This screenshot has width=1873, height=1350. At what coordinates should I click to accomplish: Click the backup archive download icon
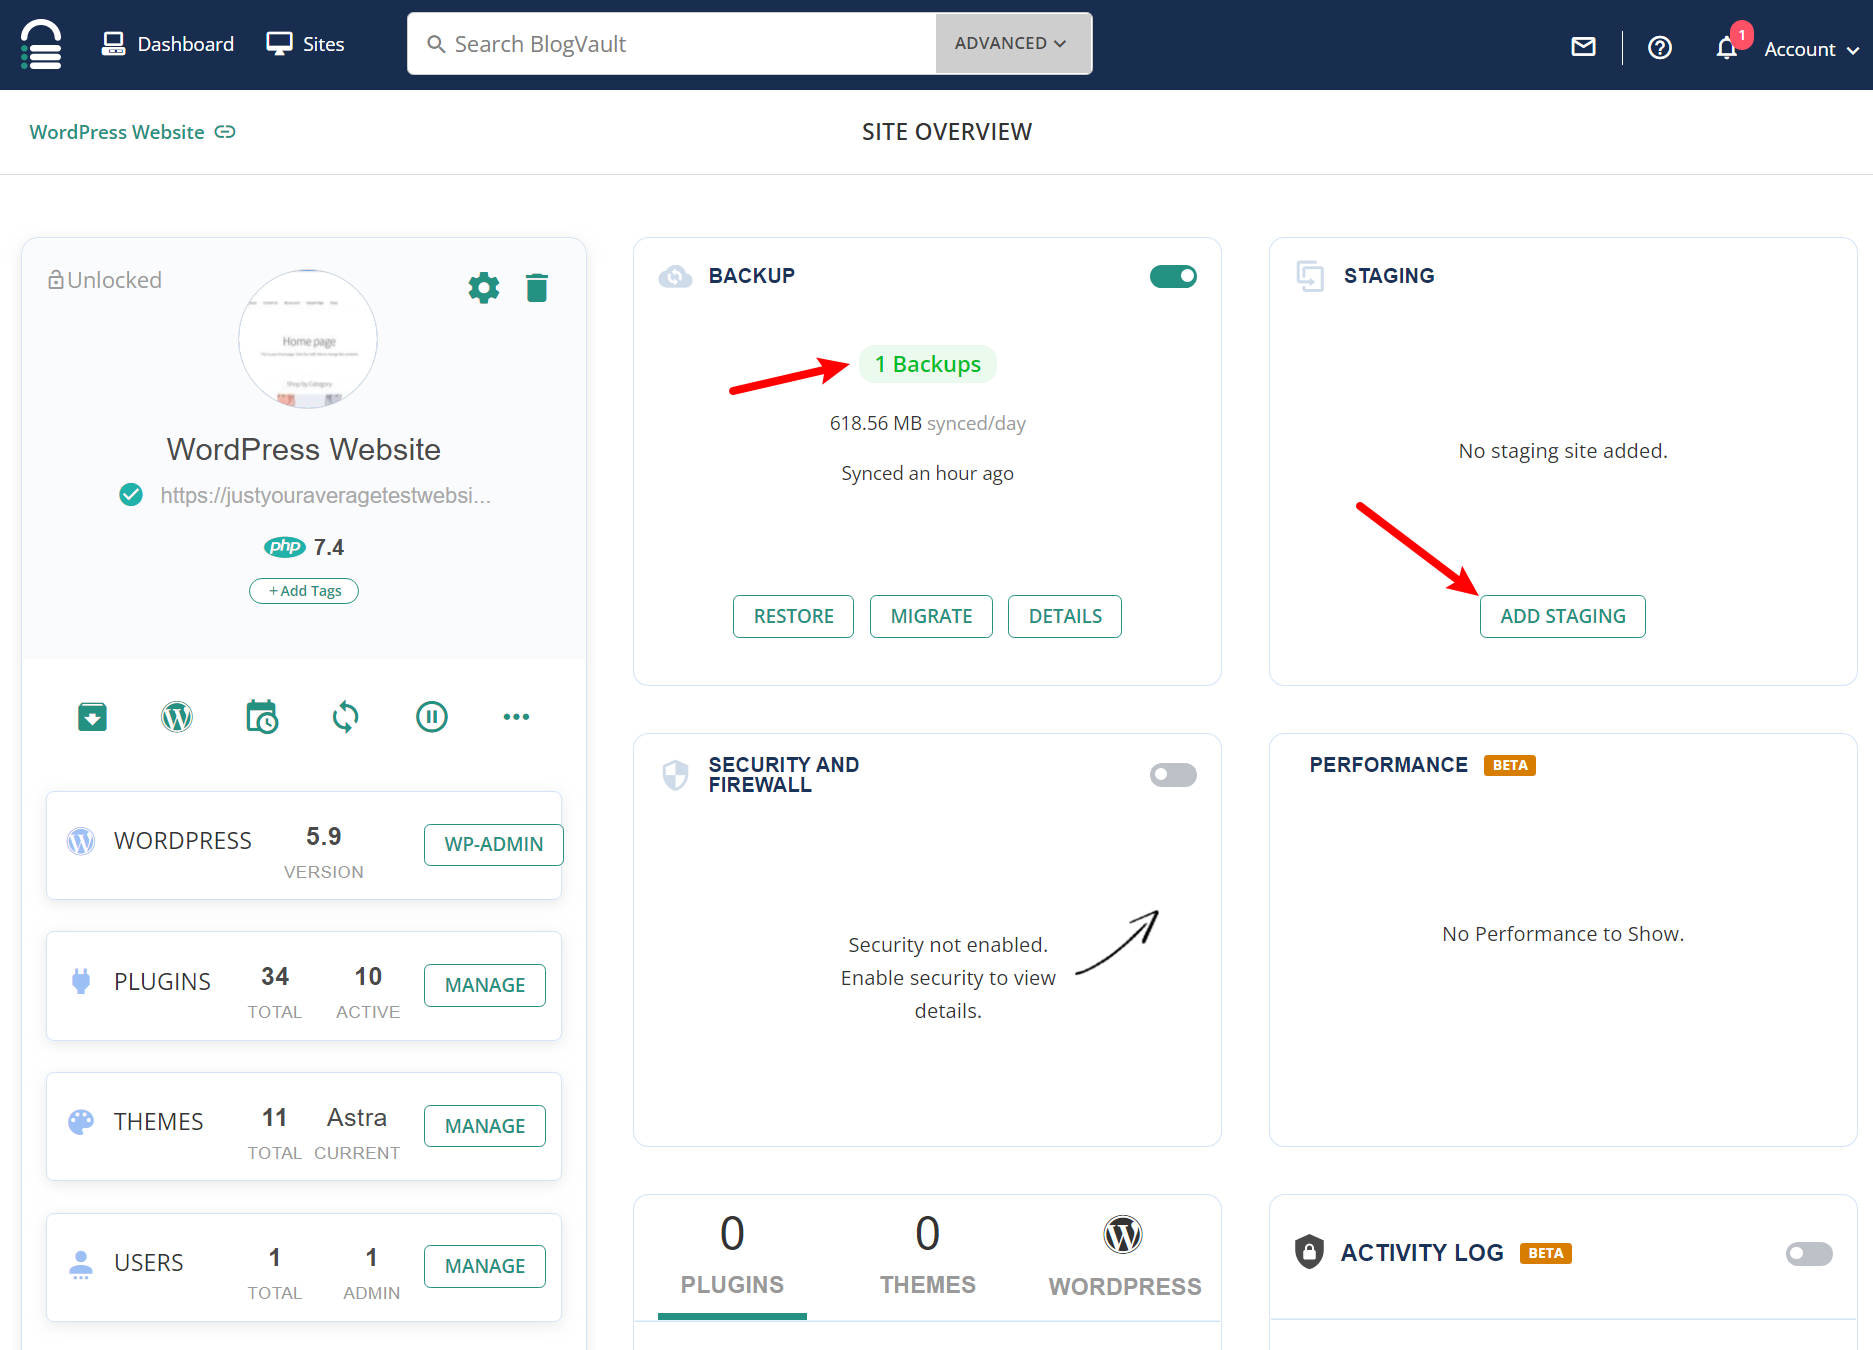(x=93, y=717)
